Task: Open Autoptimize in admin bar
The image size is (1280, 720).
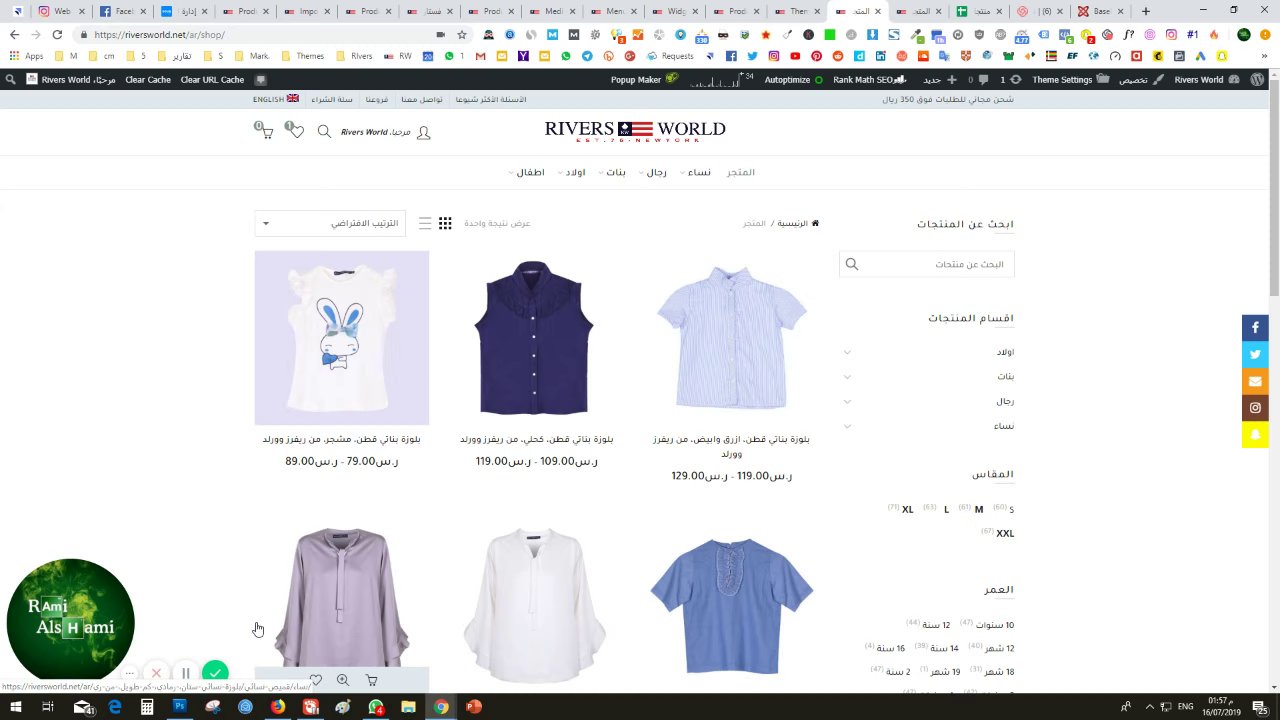Action: 794,79
